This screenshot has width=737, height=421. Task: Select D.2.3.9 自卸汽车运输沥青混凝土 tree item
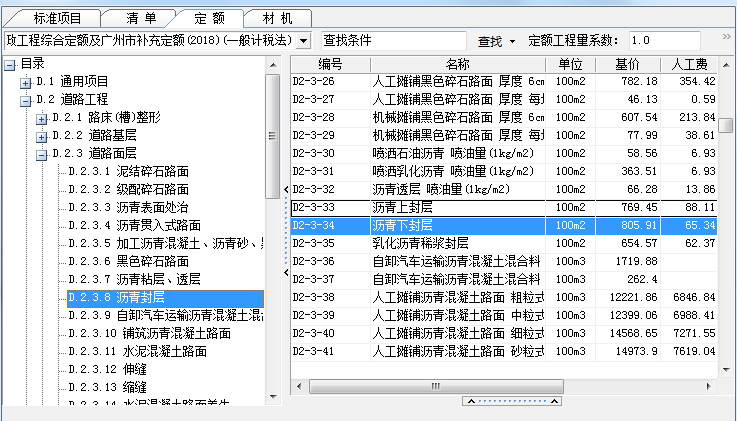(x=165, y=315)
